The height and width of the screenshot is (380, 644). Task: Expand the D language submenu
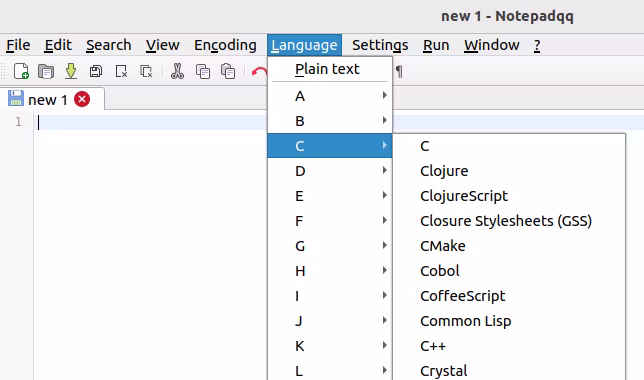point(330,170)
